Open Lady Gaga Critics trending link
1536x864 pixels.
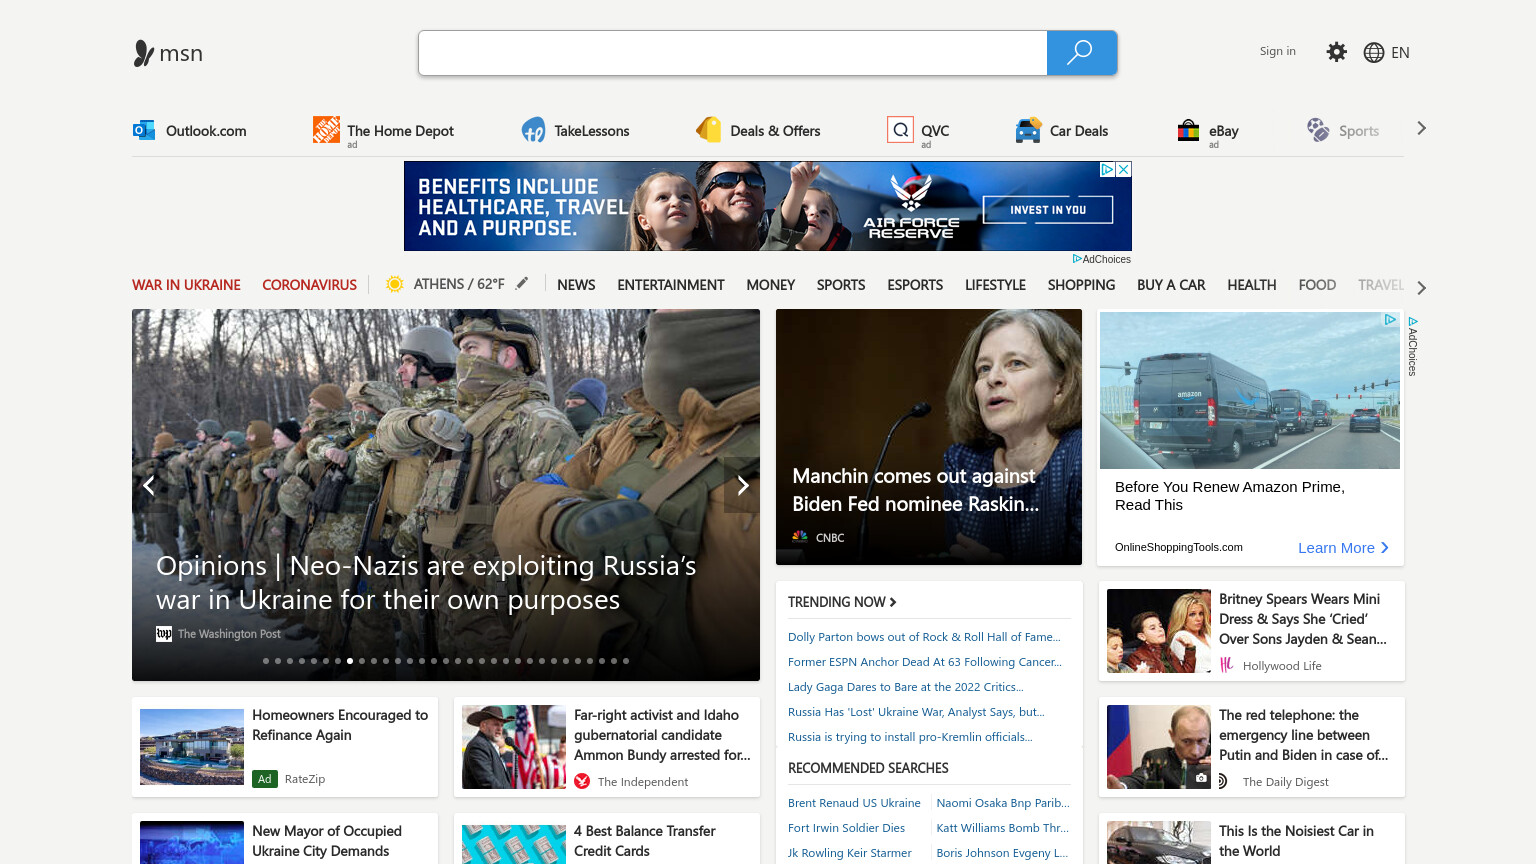coord(906,687)
